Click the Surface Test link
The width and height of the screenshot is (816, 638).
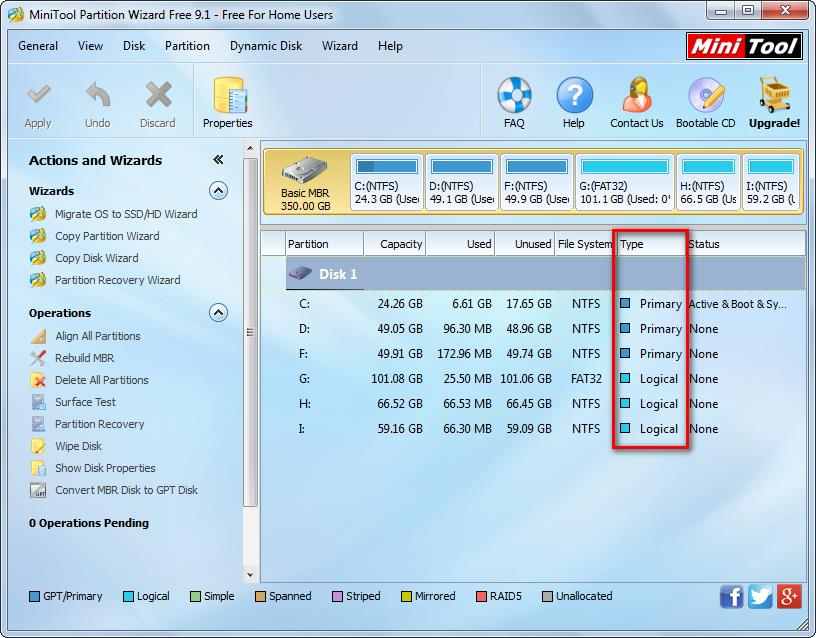click(85, 402)
